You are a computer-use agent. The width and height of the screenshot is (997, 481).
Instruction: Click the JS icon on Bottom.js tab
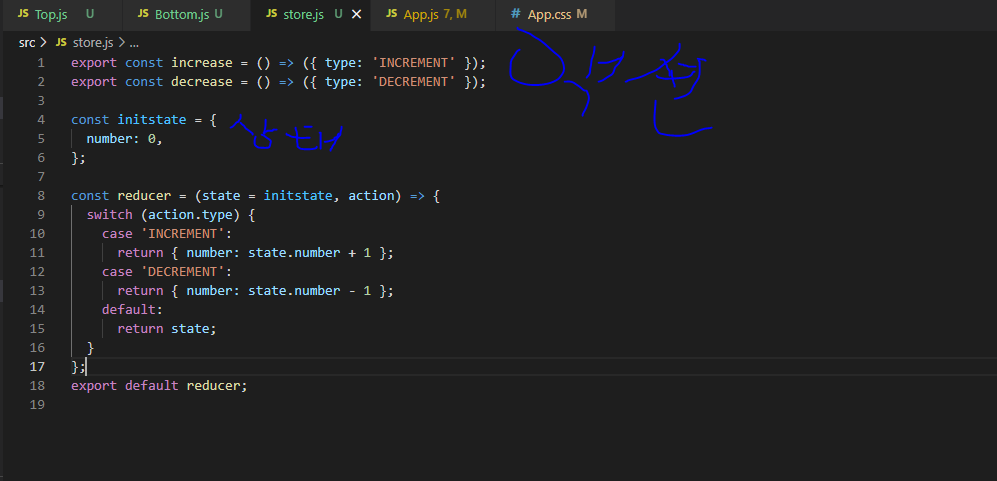(143, 14)
